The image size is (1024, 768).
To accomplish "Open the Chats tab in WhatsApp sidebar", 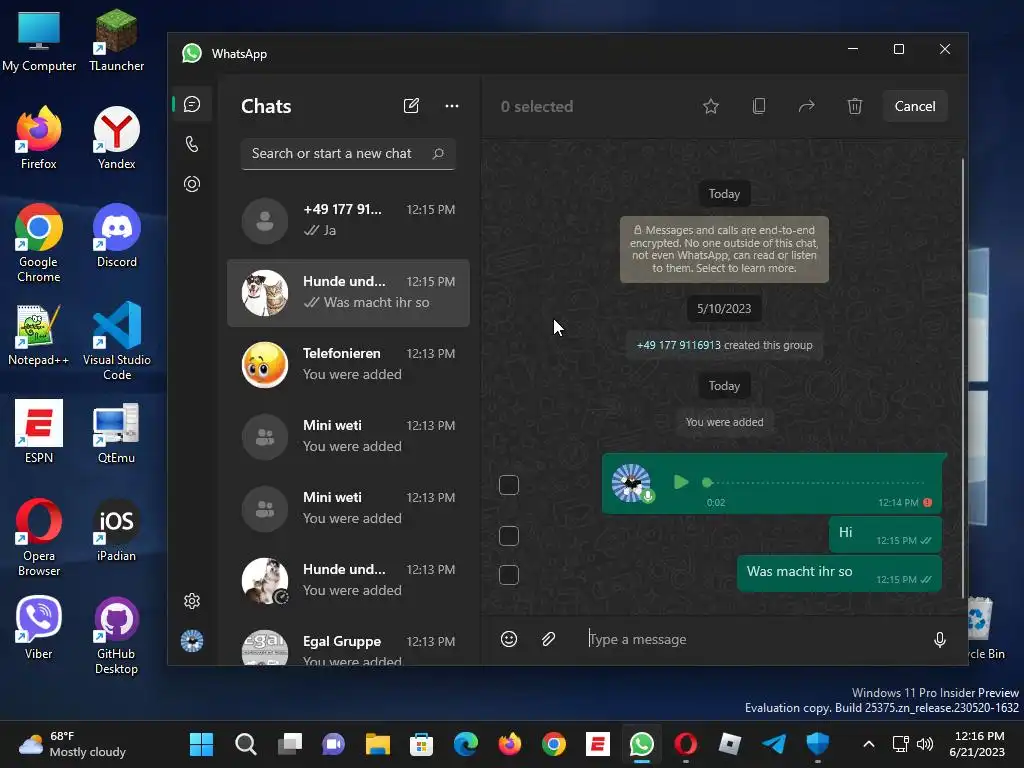I will point(192,104).
